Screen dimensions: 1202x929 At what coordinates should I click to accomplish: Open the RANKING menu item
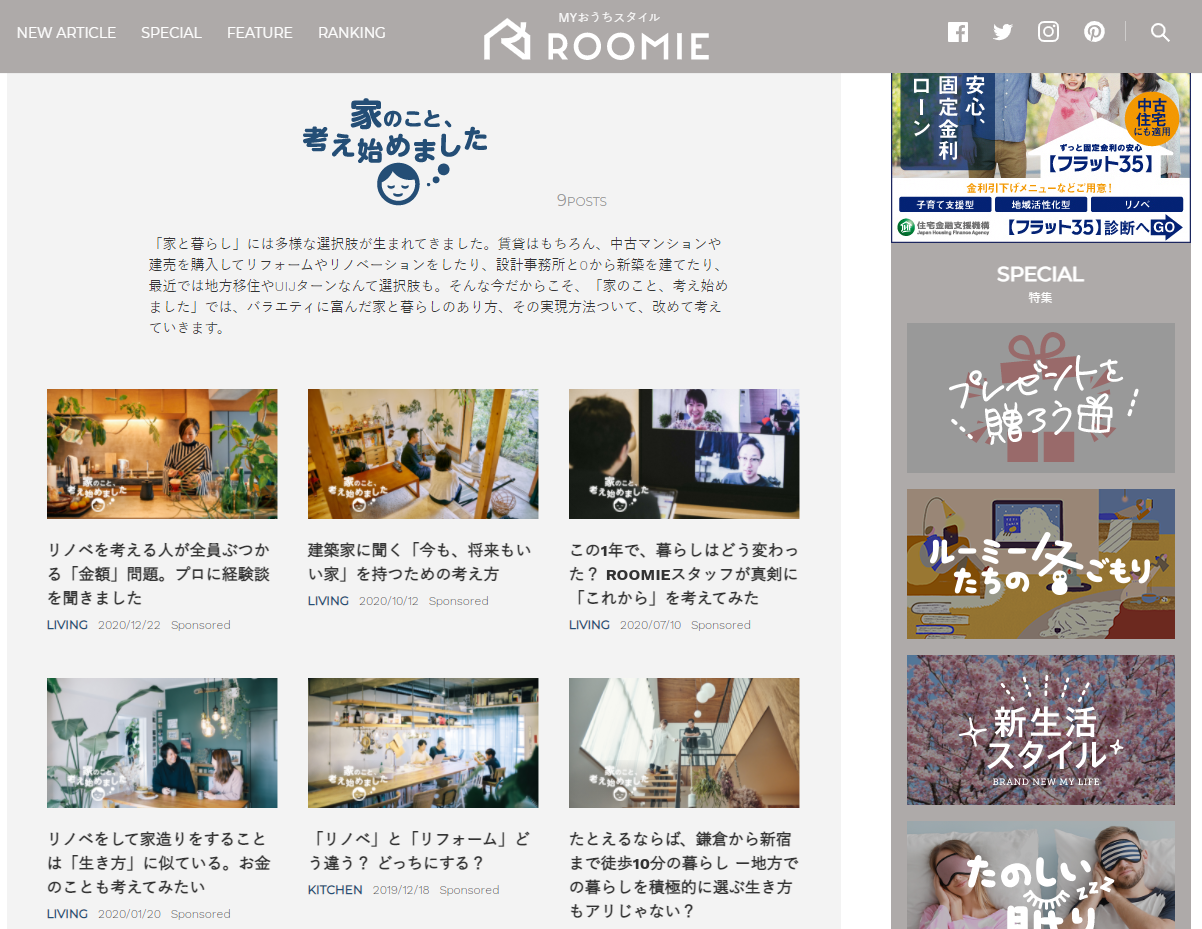tap(351, 33)
